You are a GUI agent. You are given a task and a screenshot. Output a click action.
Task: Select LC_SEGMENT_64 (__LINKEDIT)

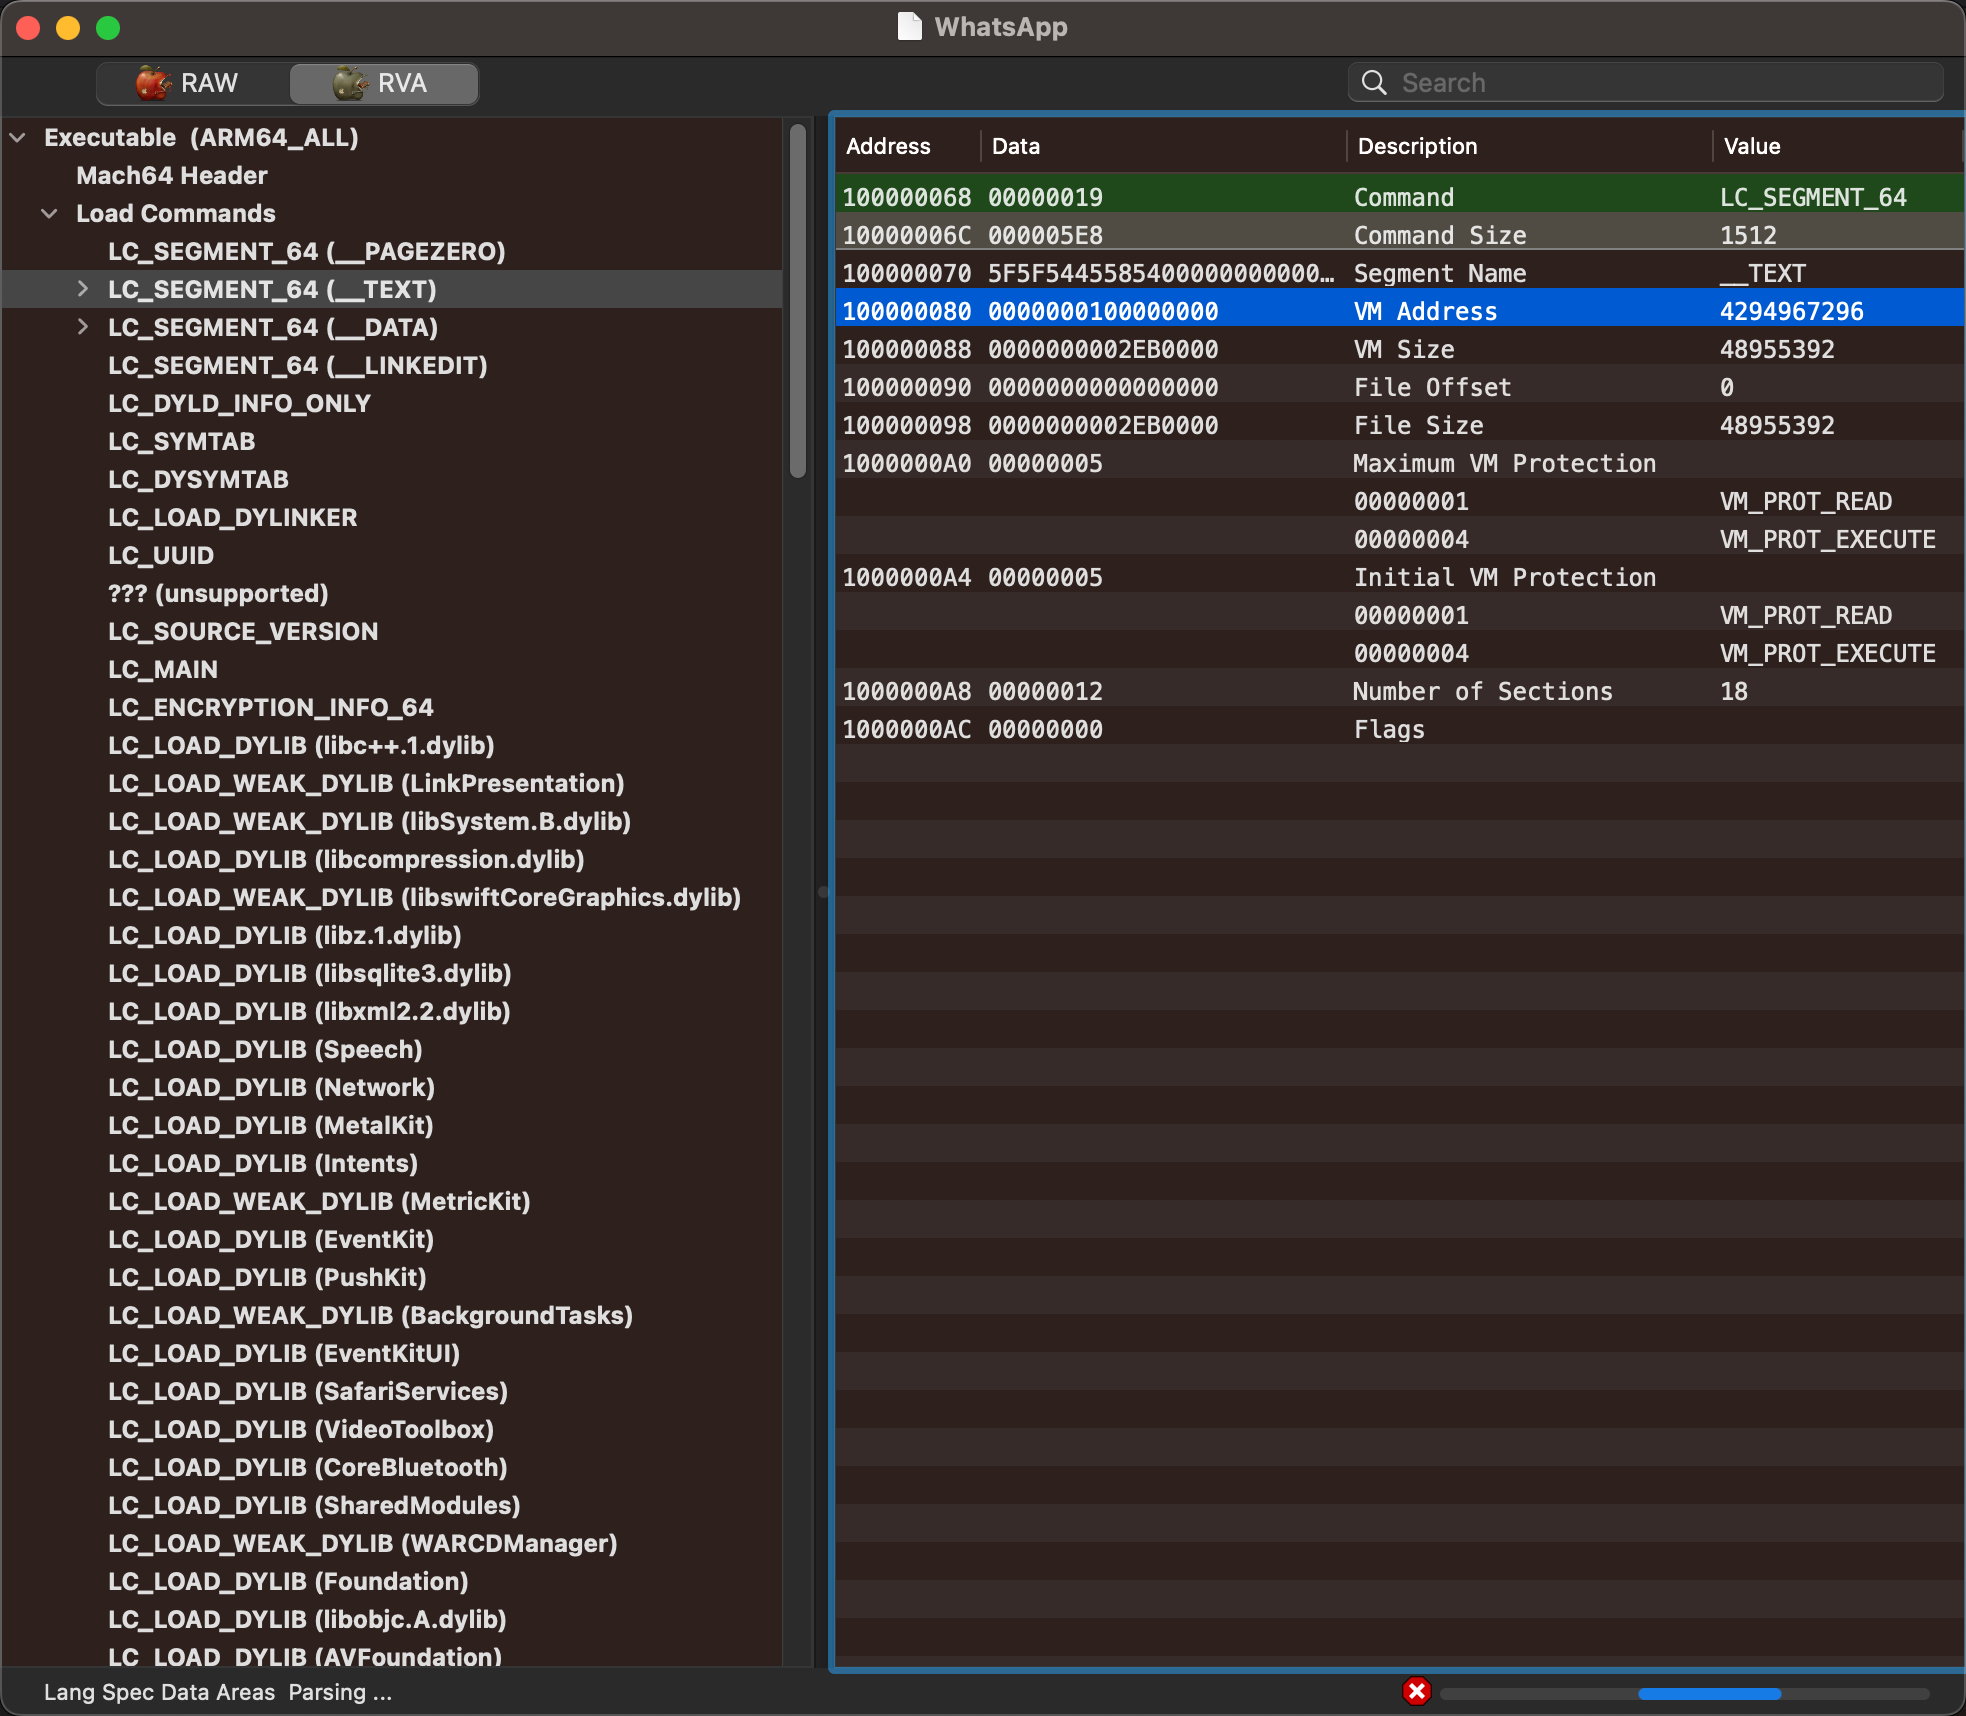(x=298, y=365)
